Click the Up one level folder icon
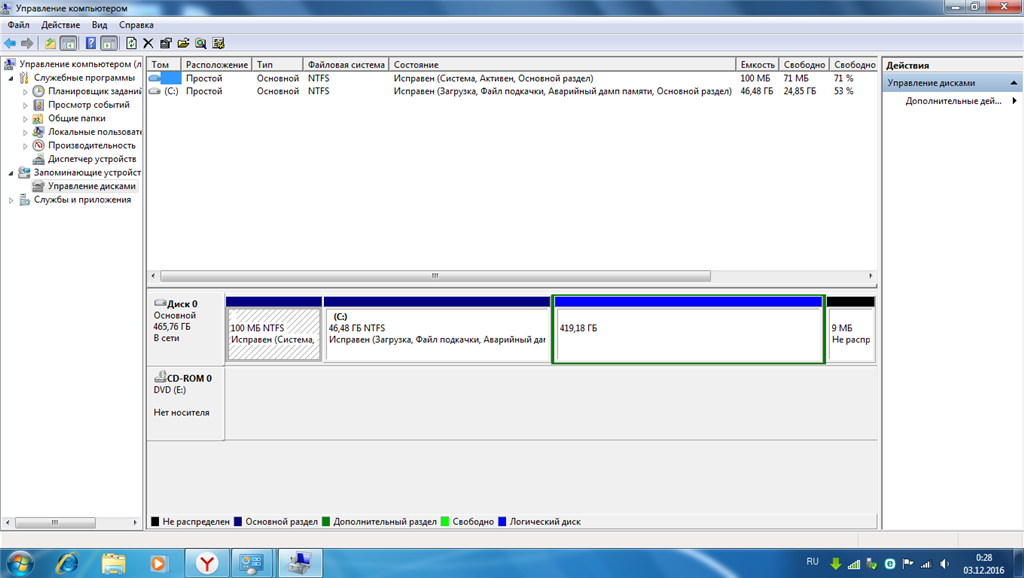The width and height of the screenshot is (1024, 578). tap(50, 44)
